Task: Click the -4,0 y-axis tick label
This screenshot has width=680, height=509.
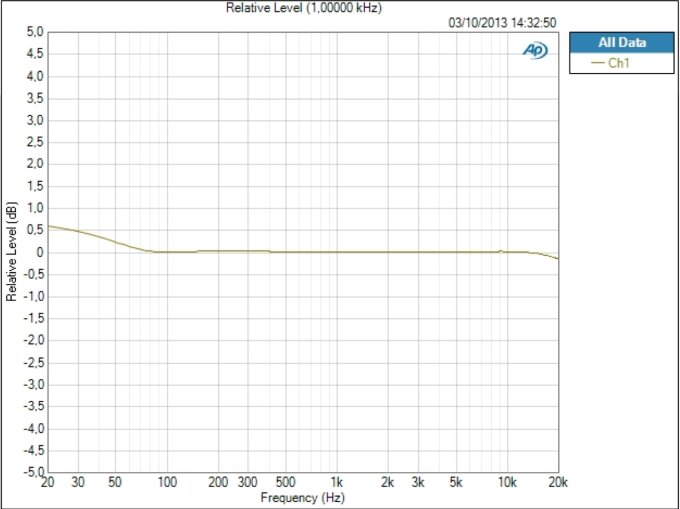Action: pos(33,428)
